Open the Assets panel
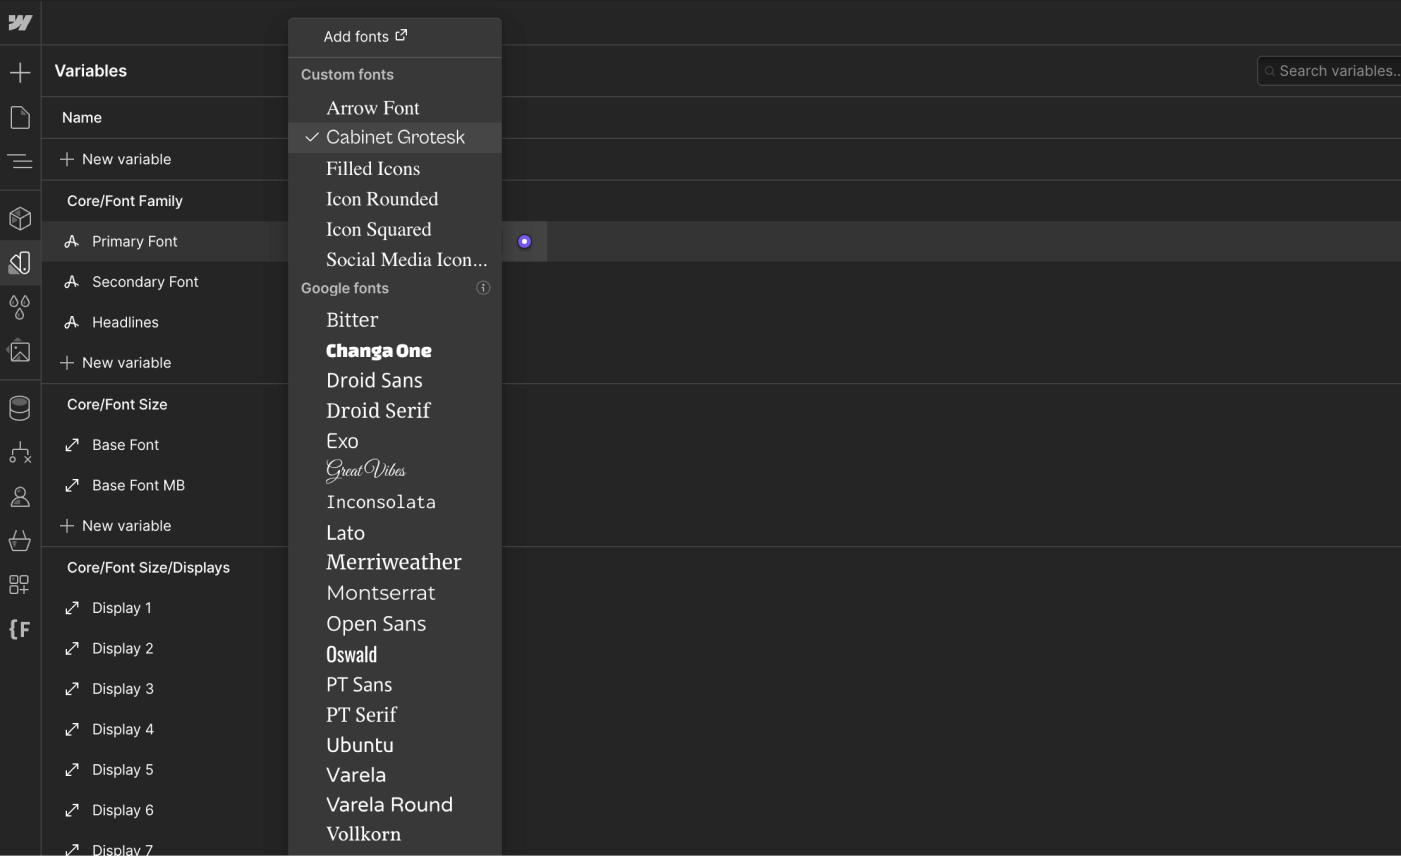 coord(20,352)
